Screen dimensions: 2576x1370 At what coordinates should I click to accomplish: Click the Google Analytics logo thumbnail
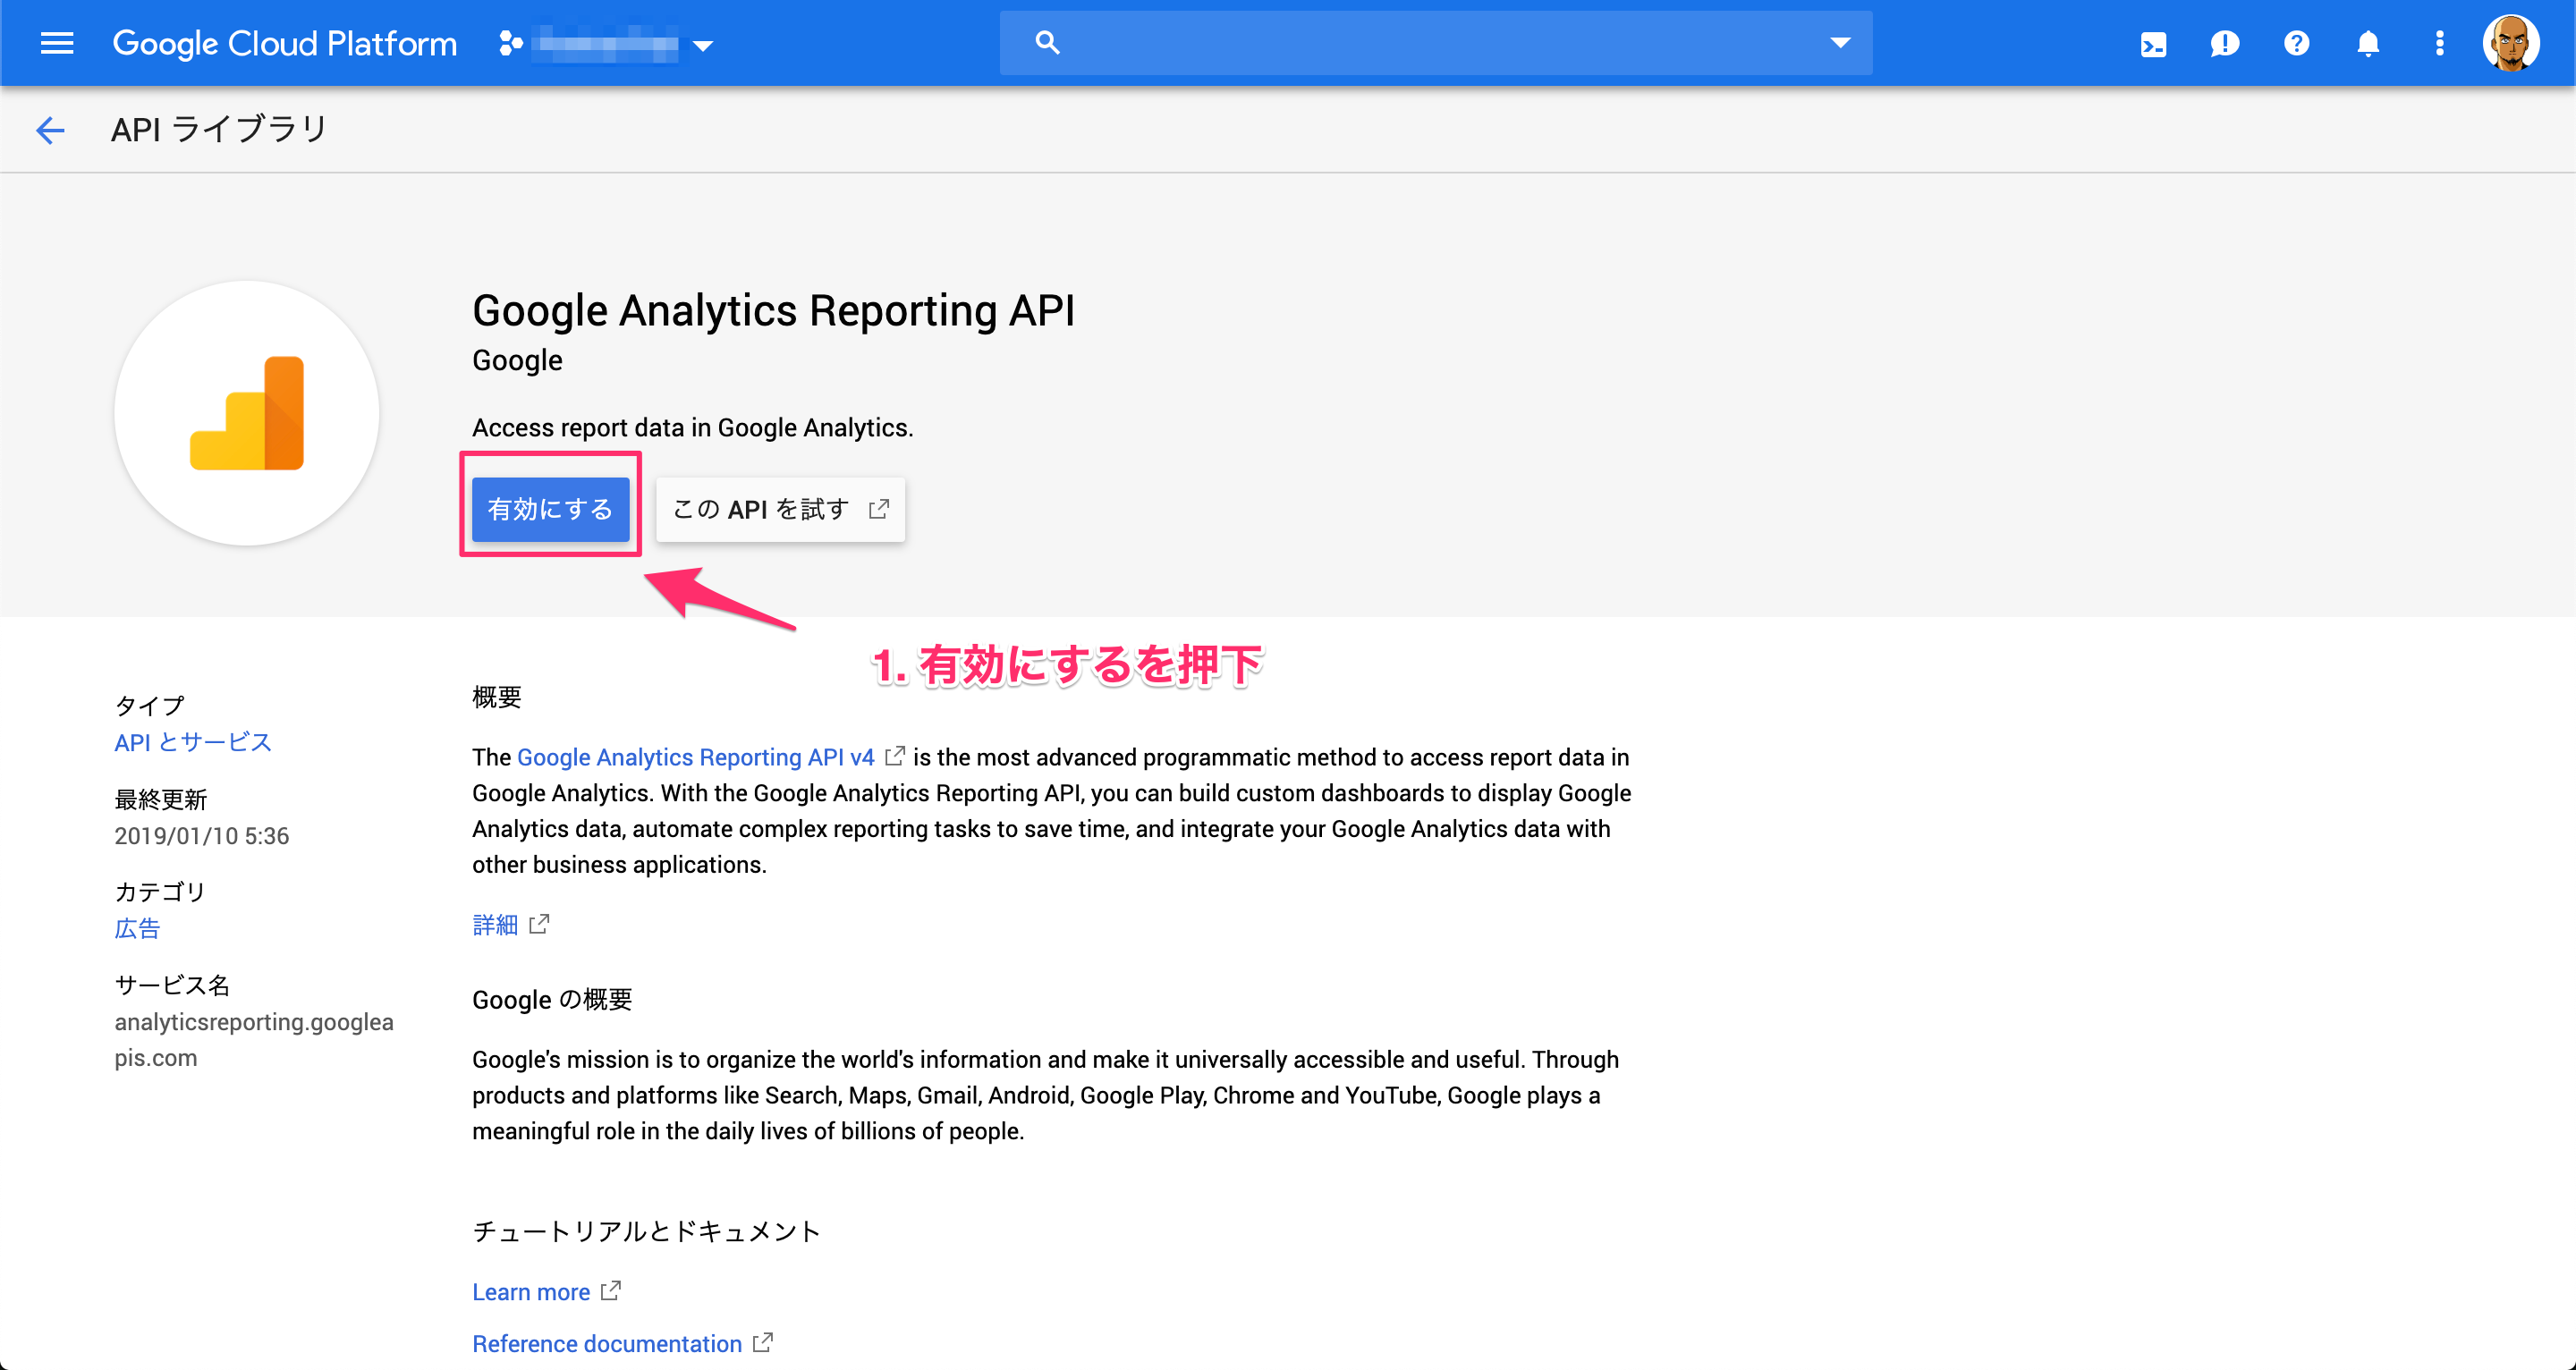(247, 413)
